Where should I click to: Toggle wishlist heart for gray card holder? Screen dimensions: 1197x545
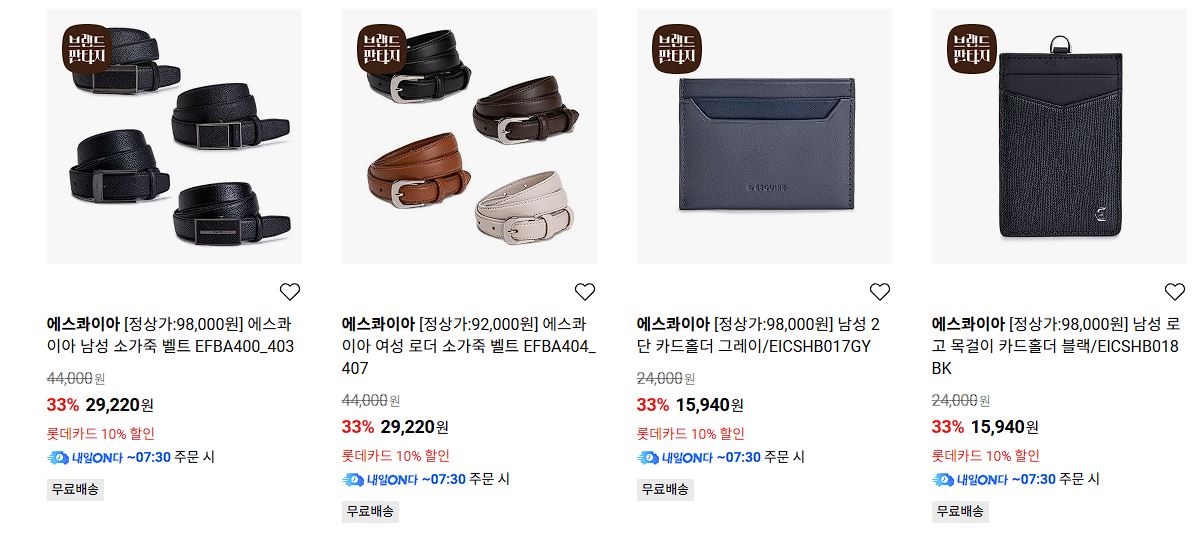pyautogui.click(x=879, y=291)
